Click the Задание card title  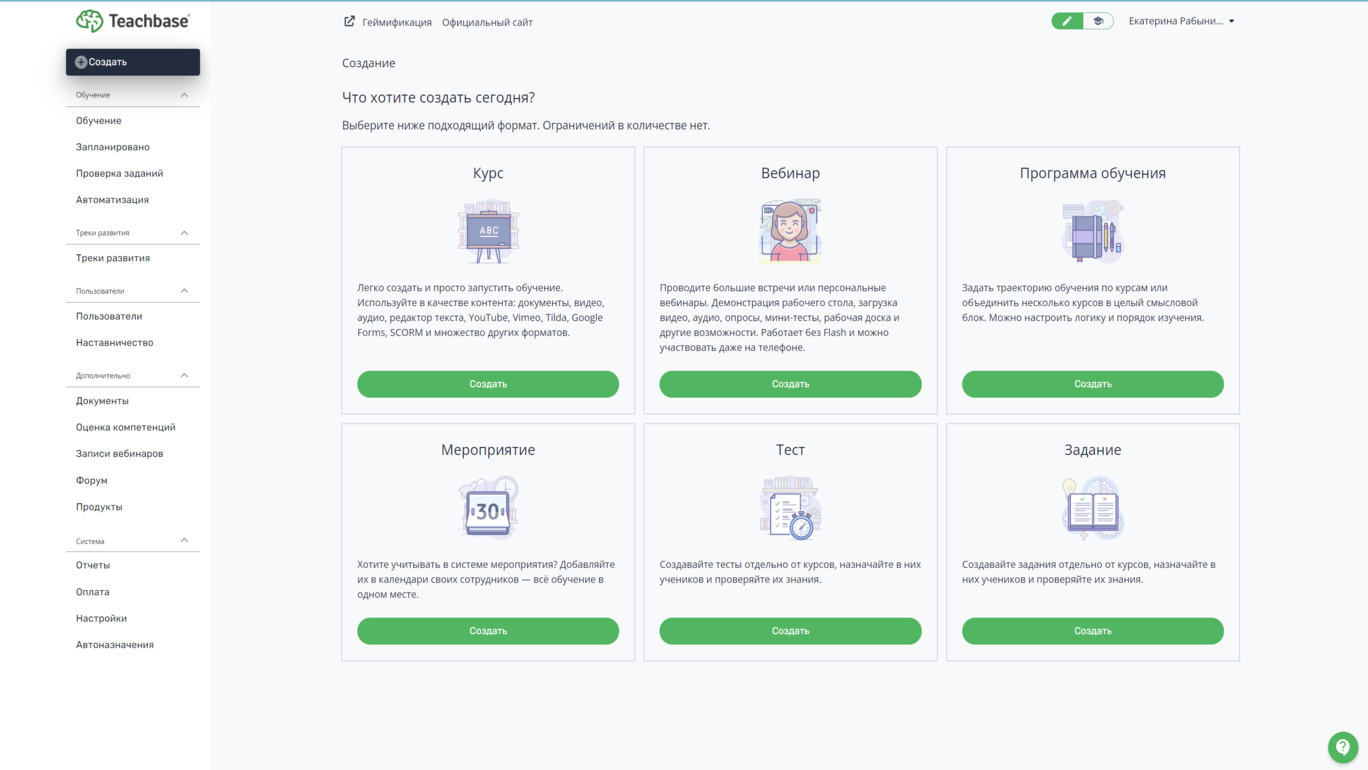point(1092,450)
